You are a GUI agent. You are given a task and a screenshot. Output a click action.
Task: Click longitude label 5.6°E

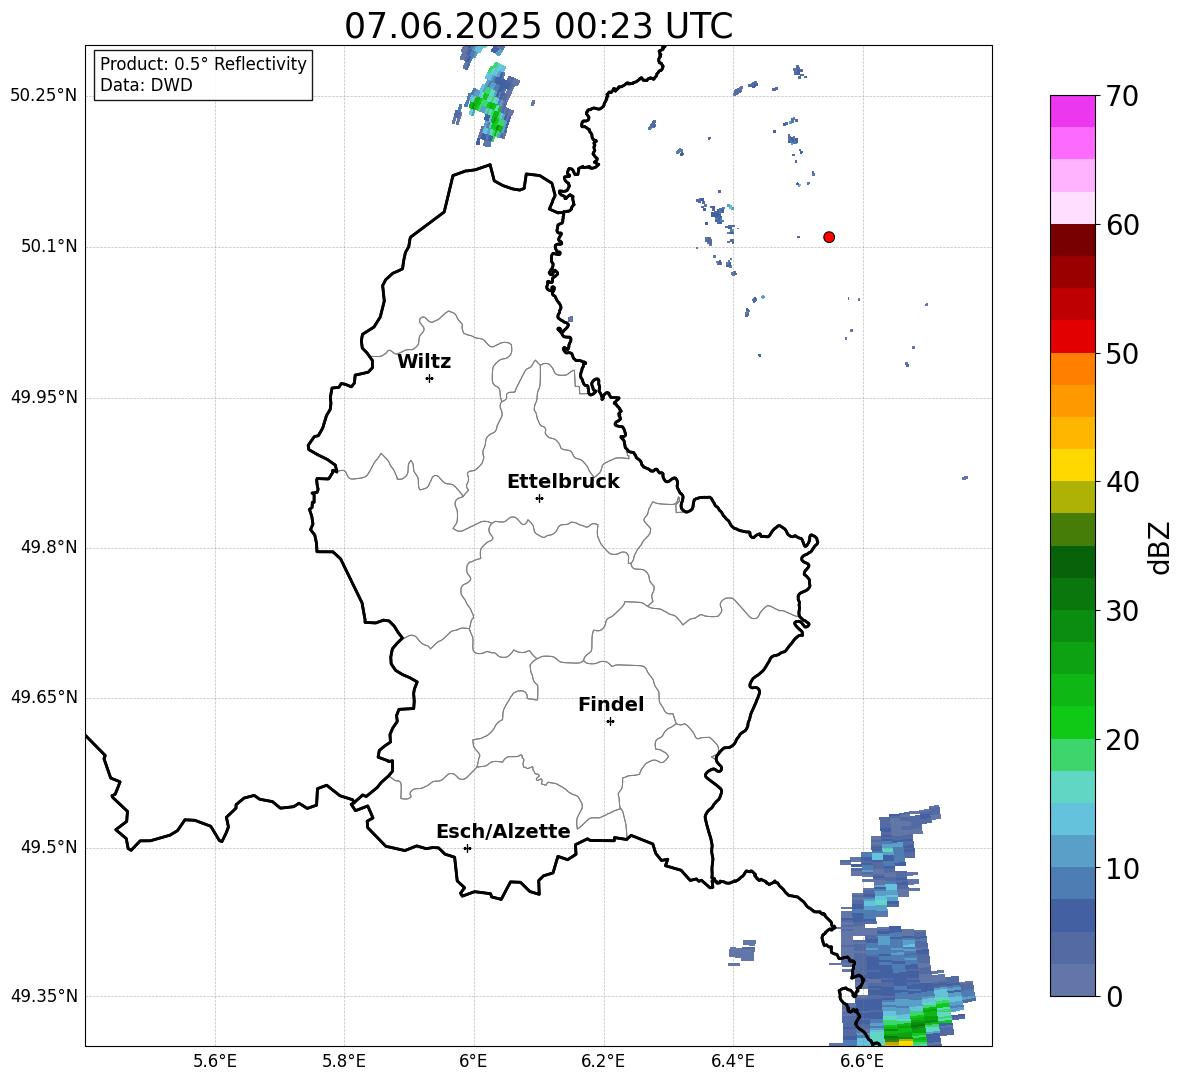tap(215, 1061)
